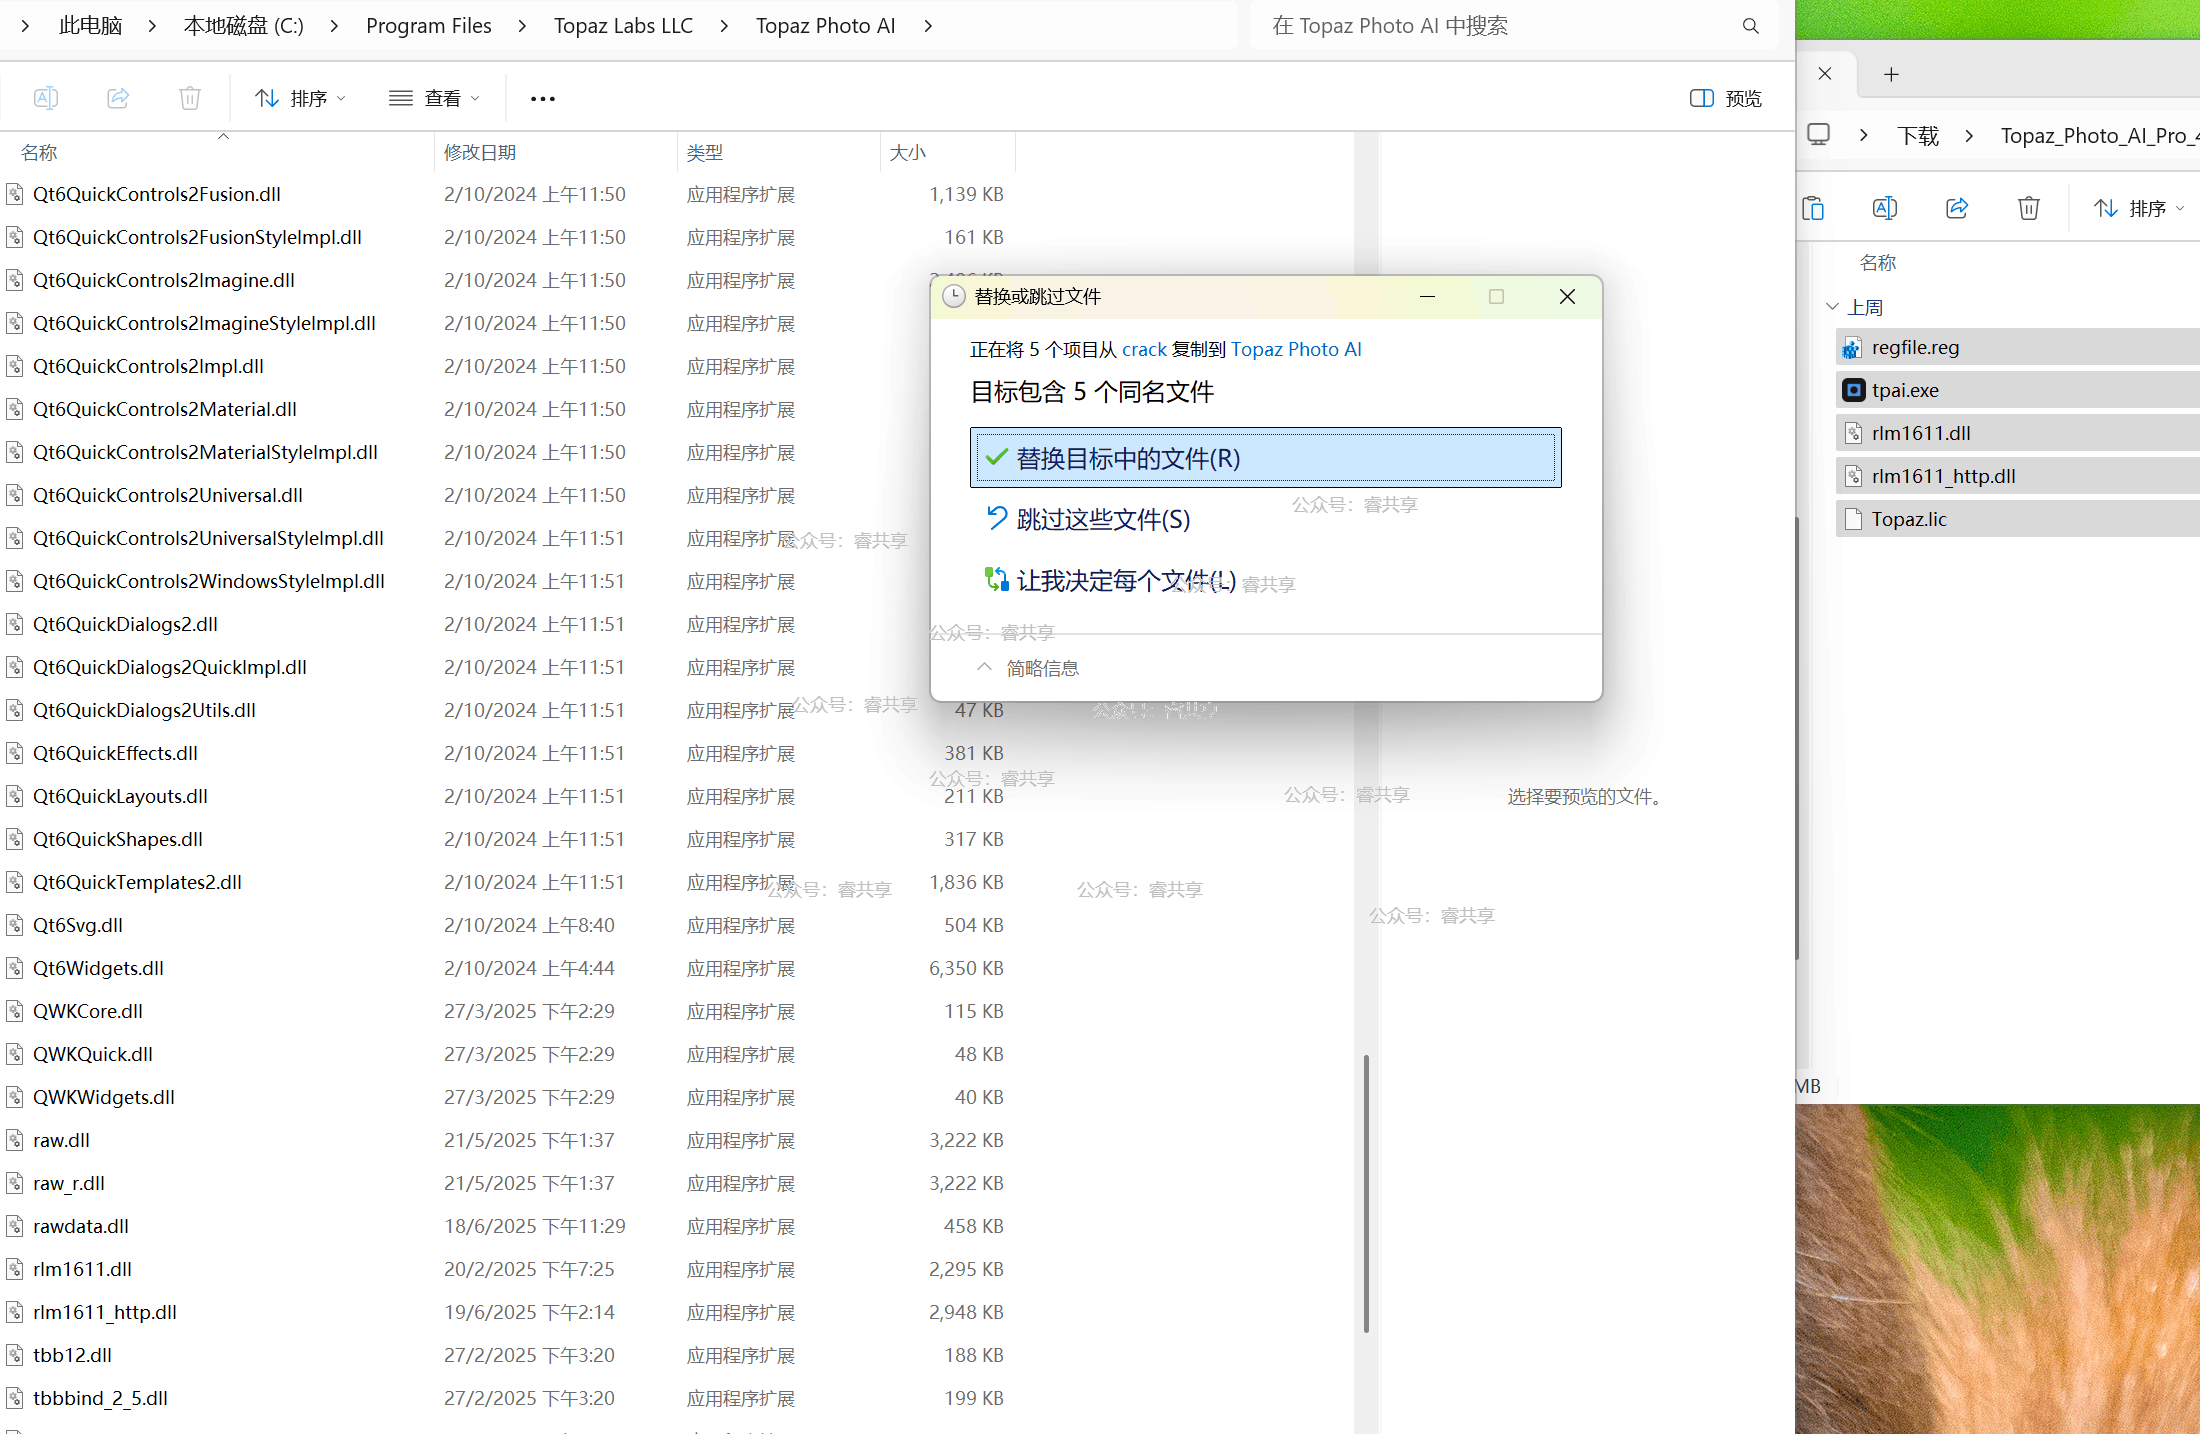Select rlm1611_http.dll in right window

(x=2018, y=476)
